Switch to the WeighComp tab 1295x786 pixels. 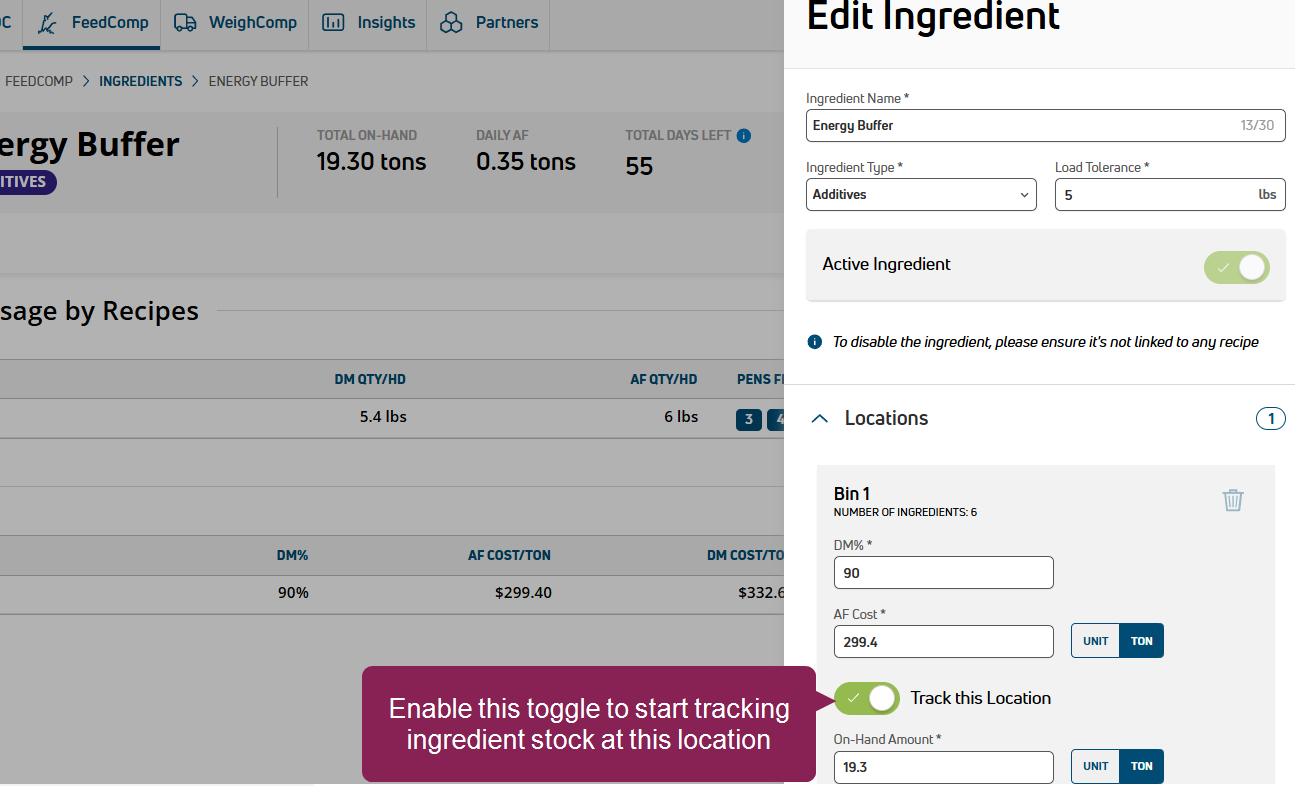[252, 22]
